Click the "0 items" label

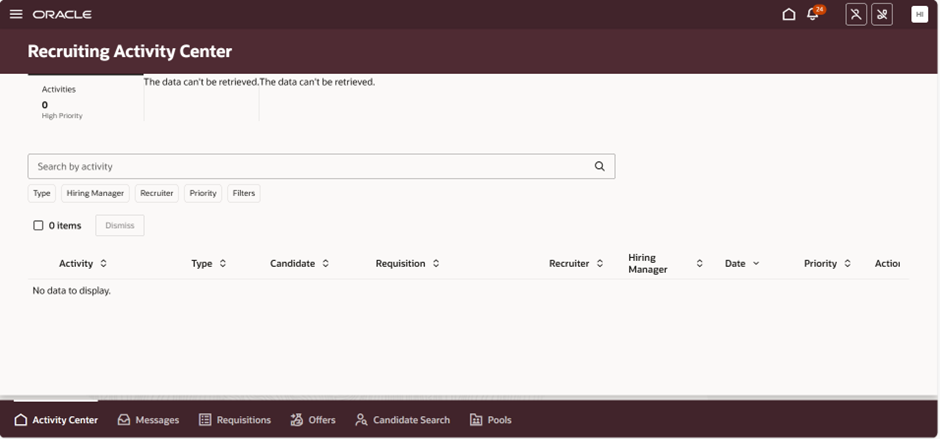click(65, 225)
